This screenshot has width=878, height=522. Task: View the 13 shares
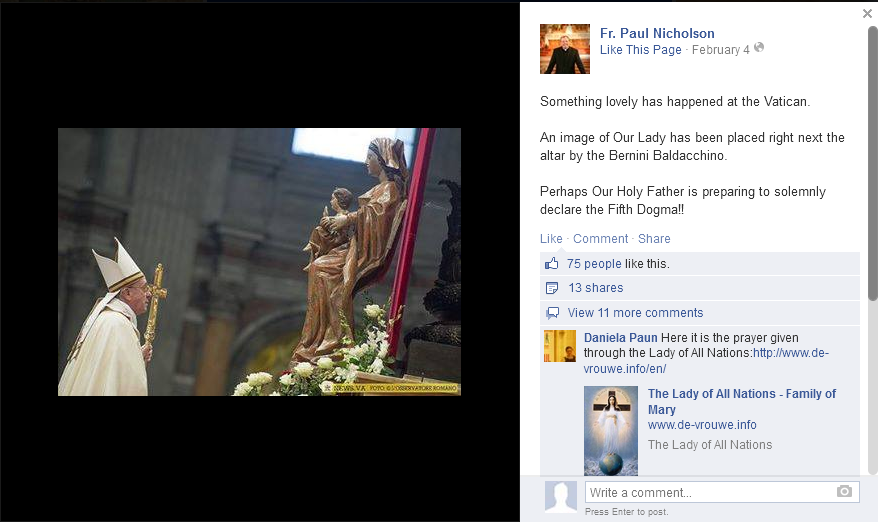point(596,288)
